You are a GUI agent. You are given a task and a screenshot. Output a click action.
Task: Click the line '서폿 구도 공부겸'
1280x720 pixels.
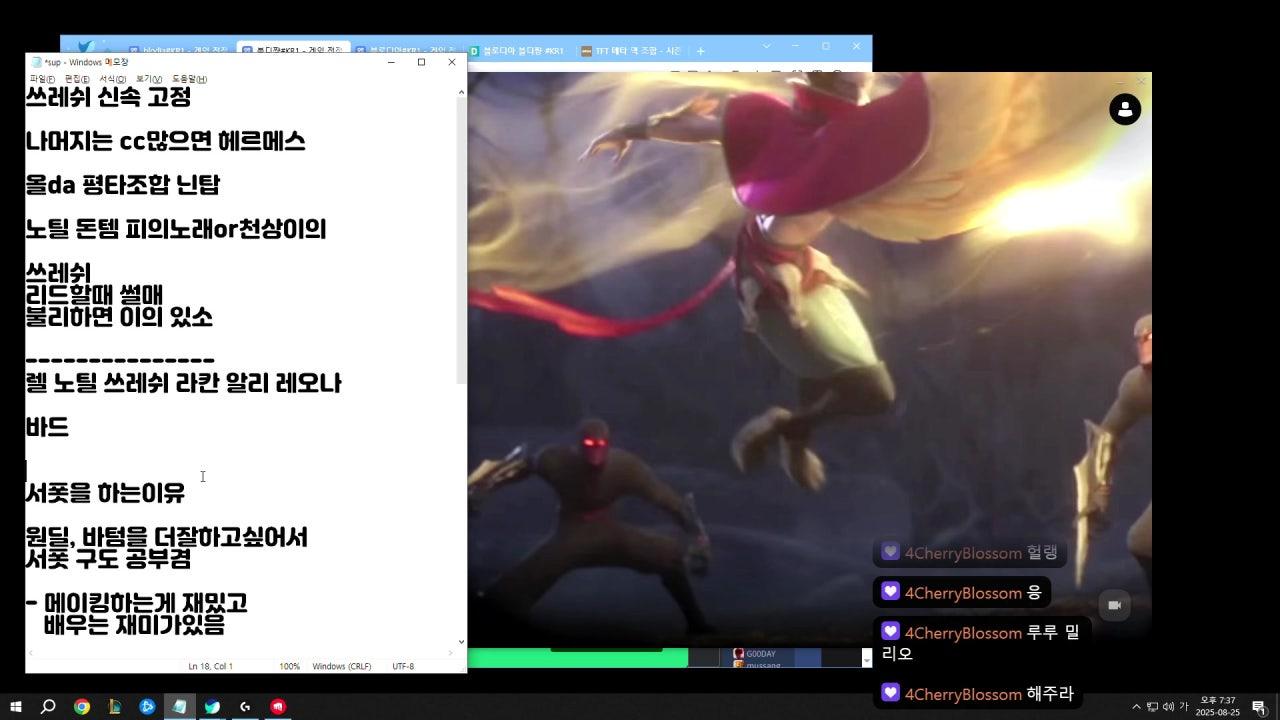tap(108, 559)
